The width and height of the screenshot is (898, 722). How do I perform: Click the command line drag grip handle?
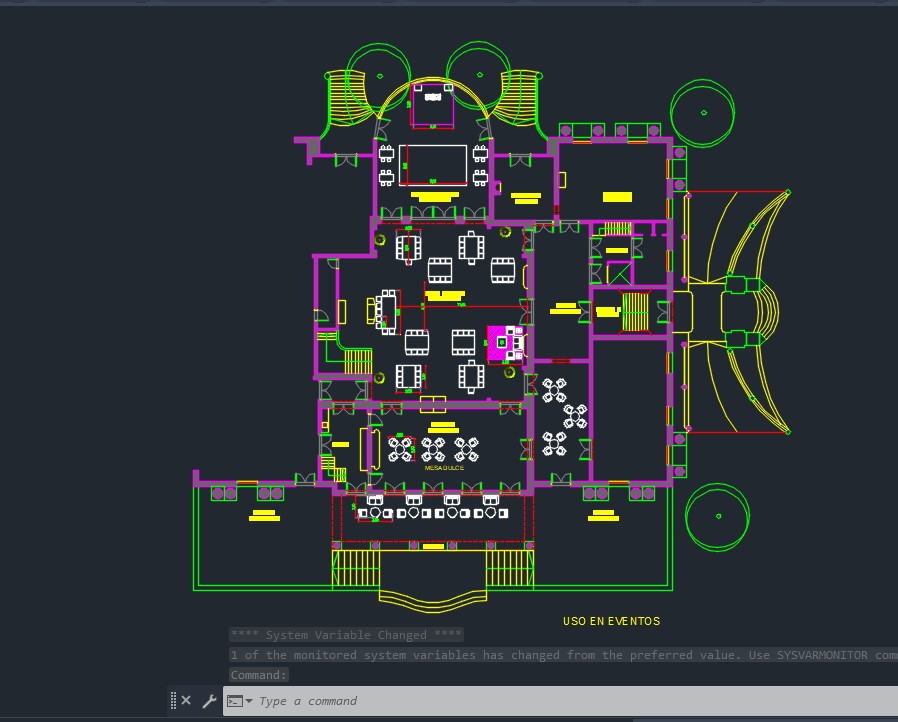point(173,701)
